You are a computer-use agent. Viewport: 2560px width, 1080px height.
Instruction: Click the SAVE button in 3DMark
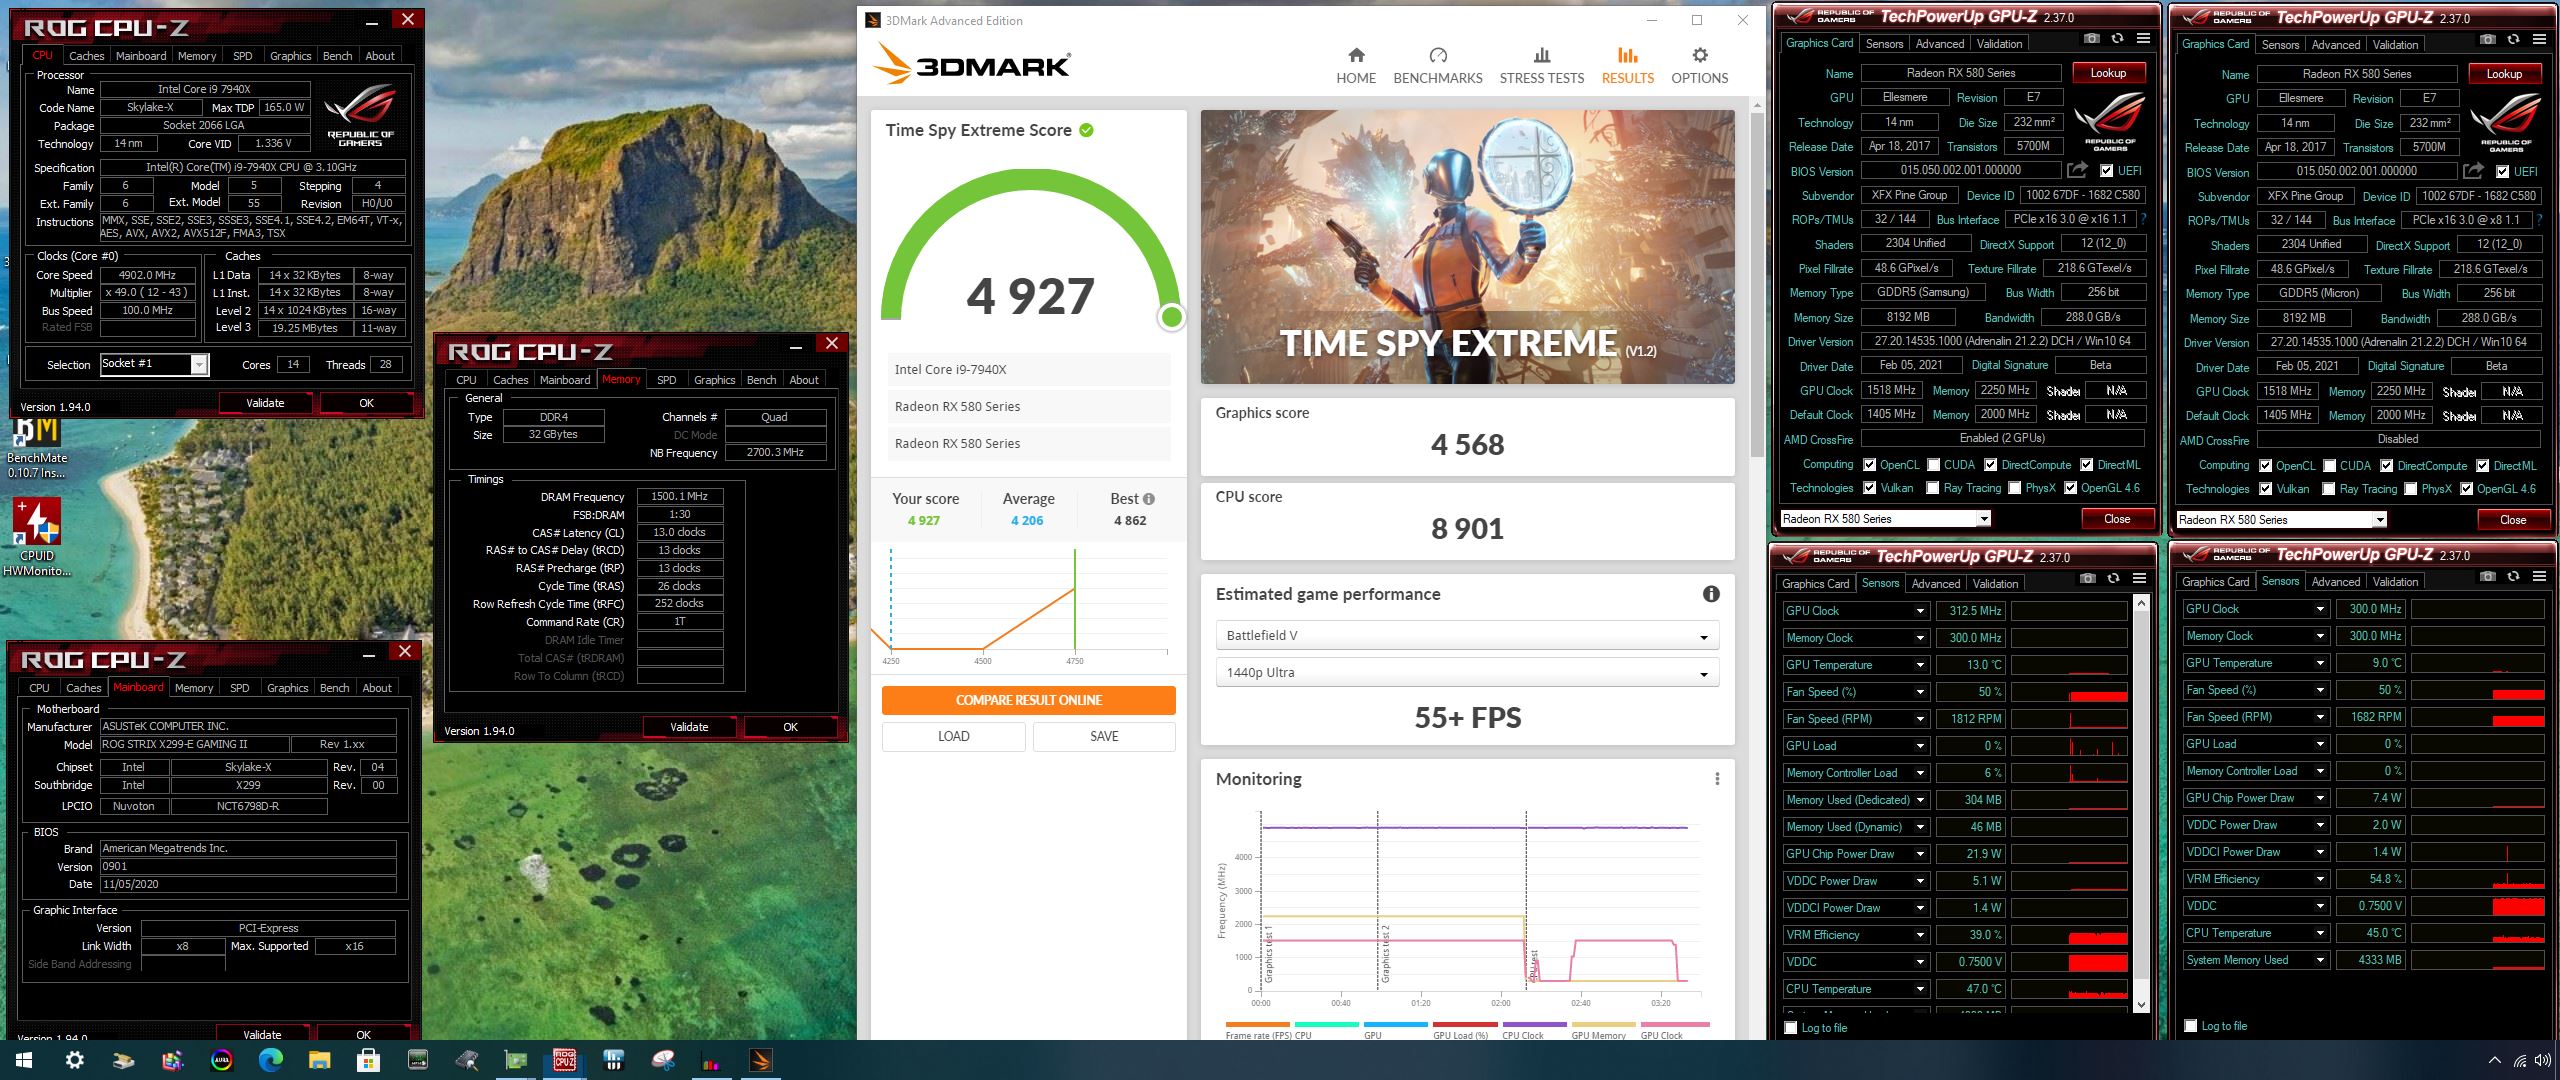point(1104,736)
